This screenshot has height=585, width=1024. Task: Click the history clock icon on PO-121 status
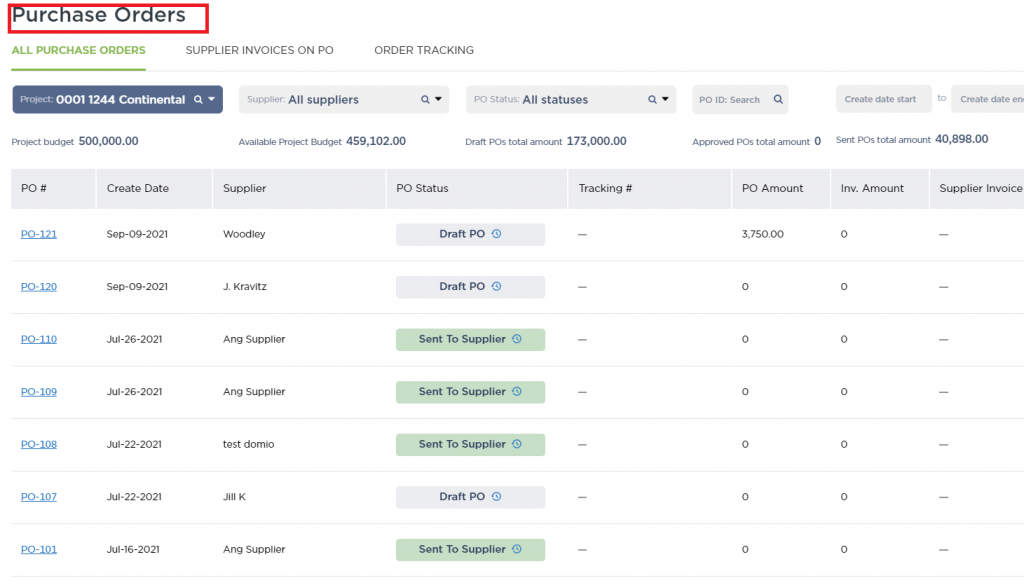[x=497, y=234]
